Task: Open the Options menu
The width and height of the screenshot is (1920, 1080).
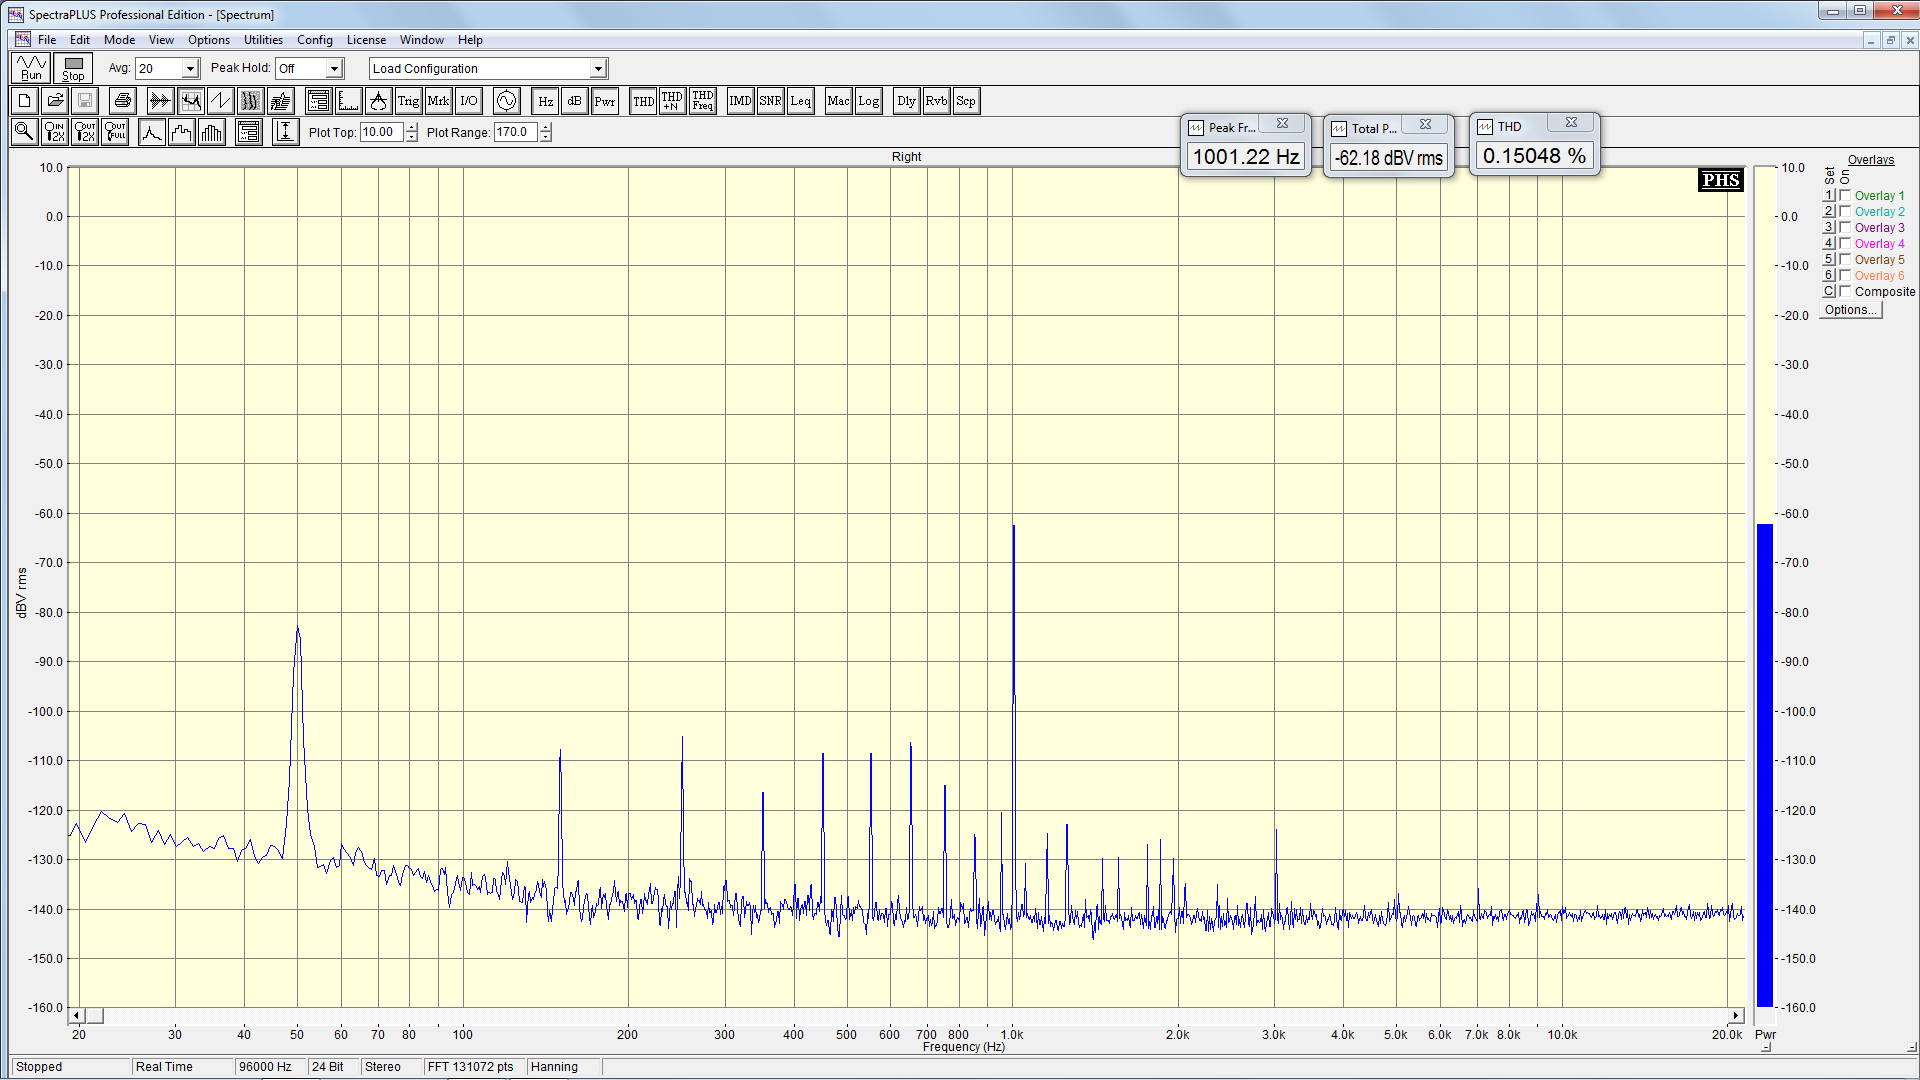Action: pyautogui.click(x=208, y=40)
